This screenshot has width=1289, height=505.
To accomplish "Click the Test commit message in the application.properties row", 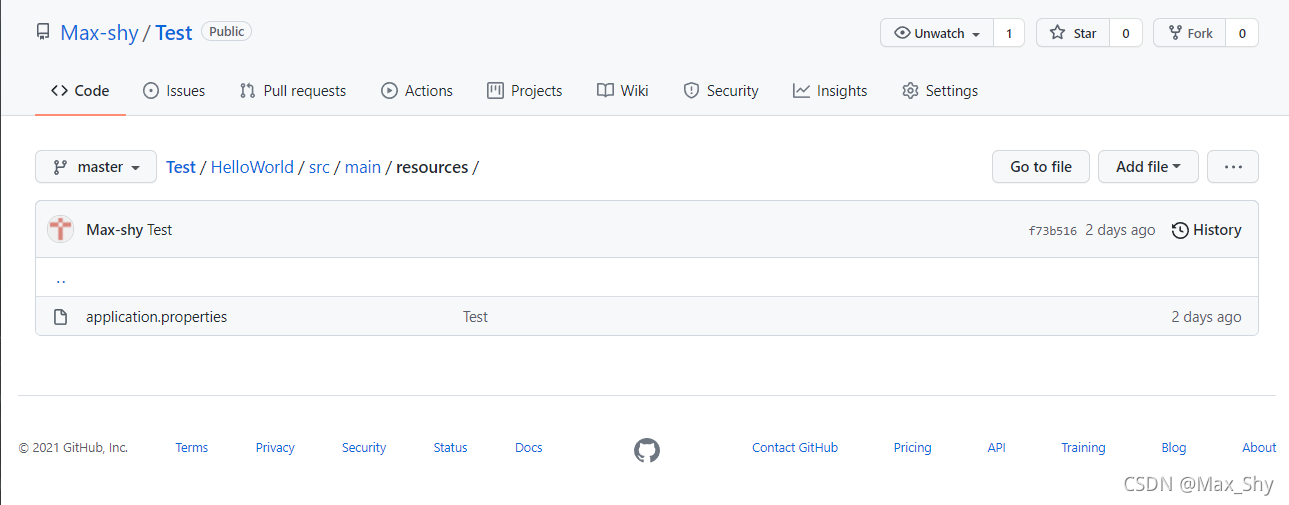I will (475, 317).
